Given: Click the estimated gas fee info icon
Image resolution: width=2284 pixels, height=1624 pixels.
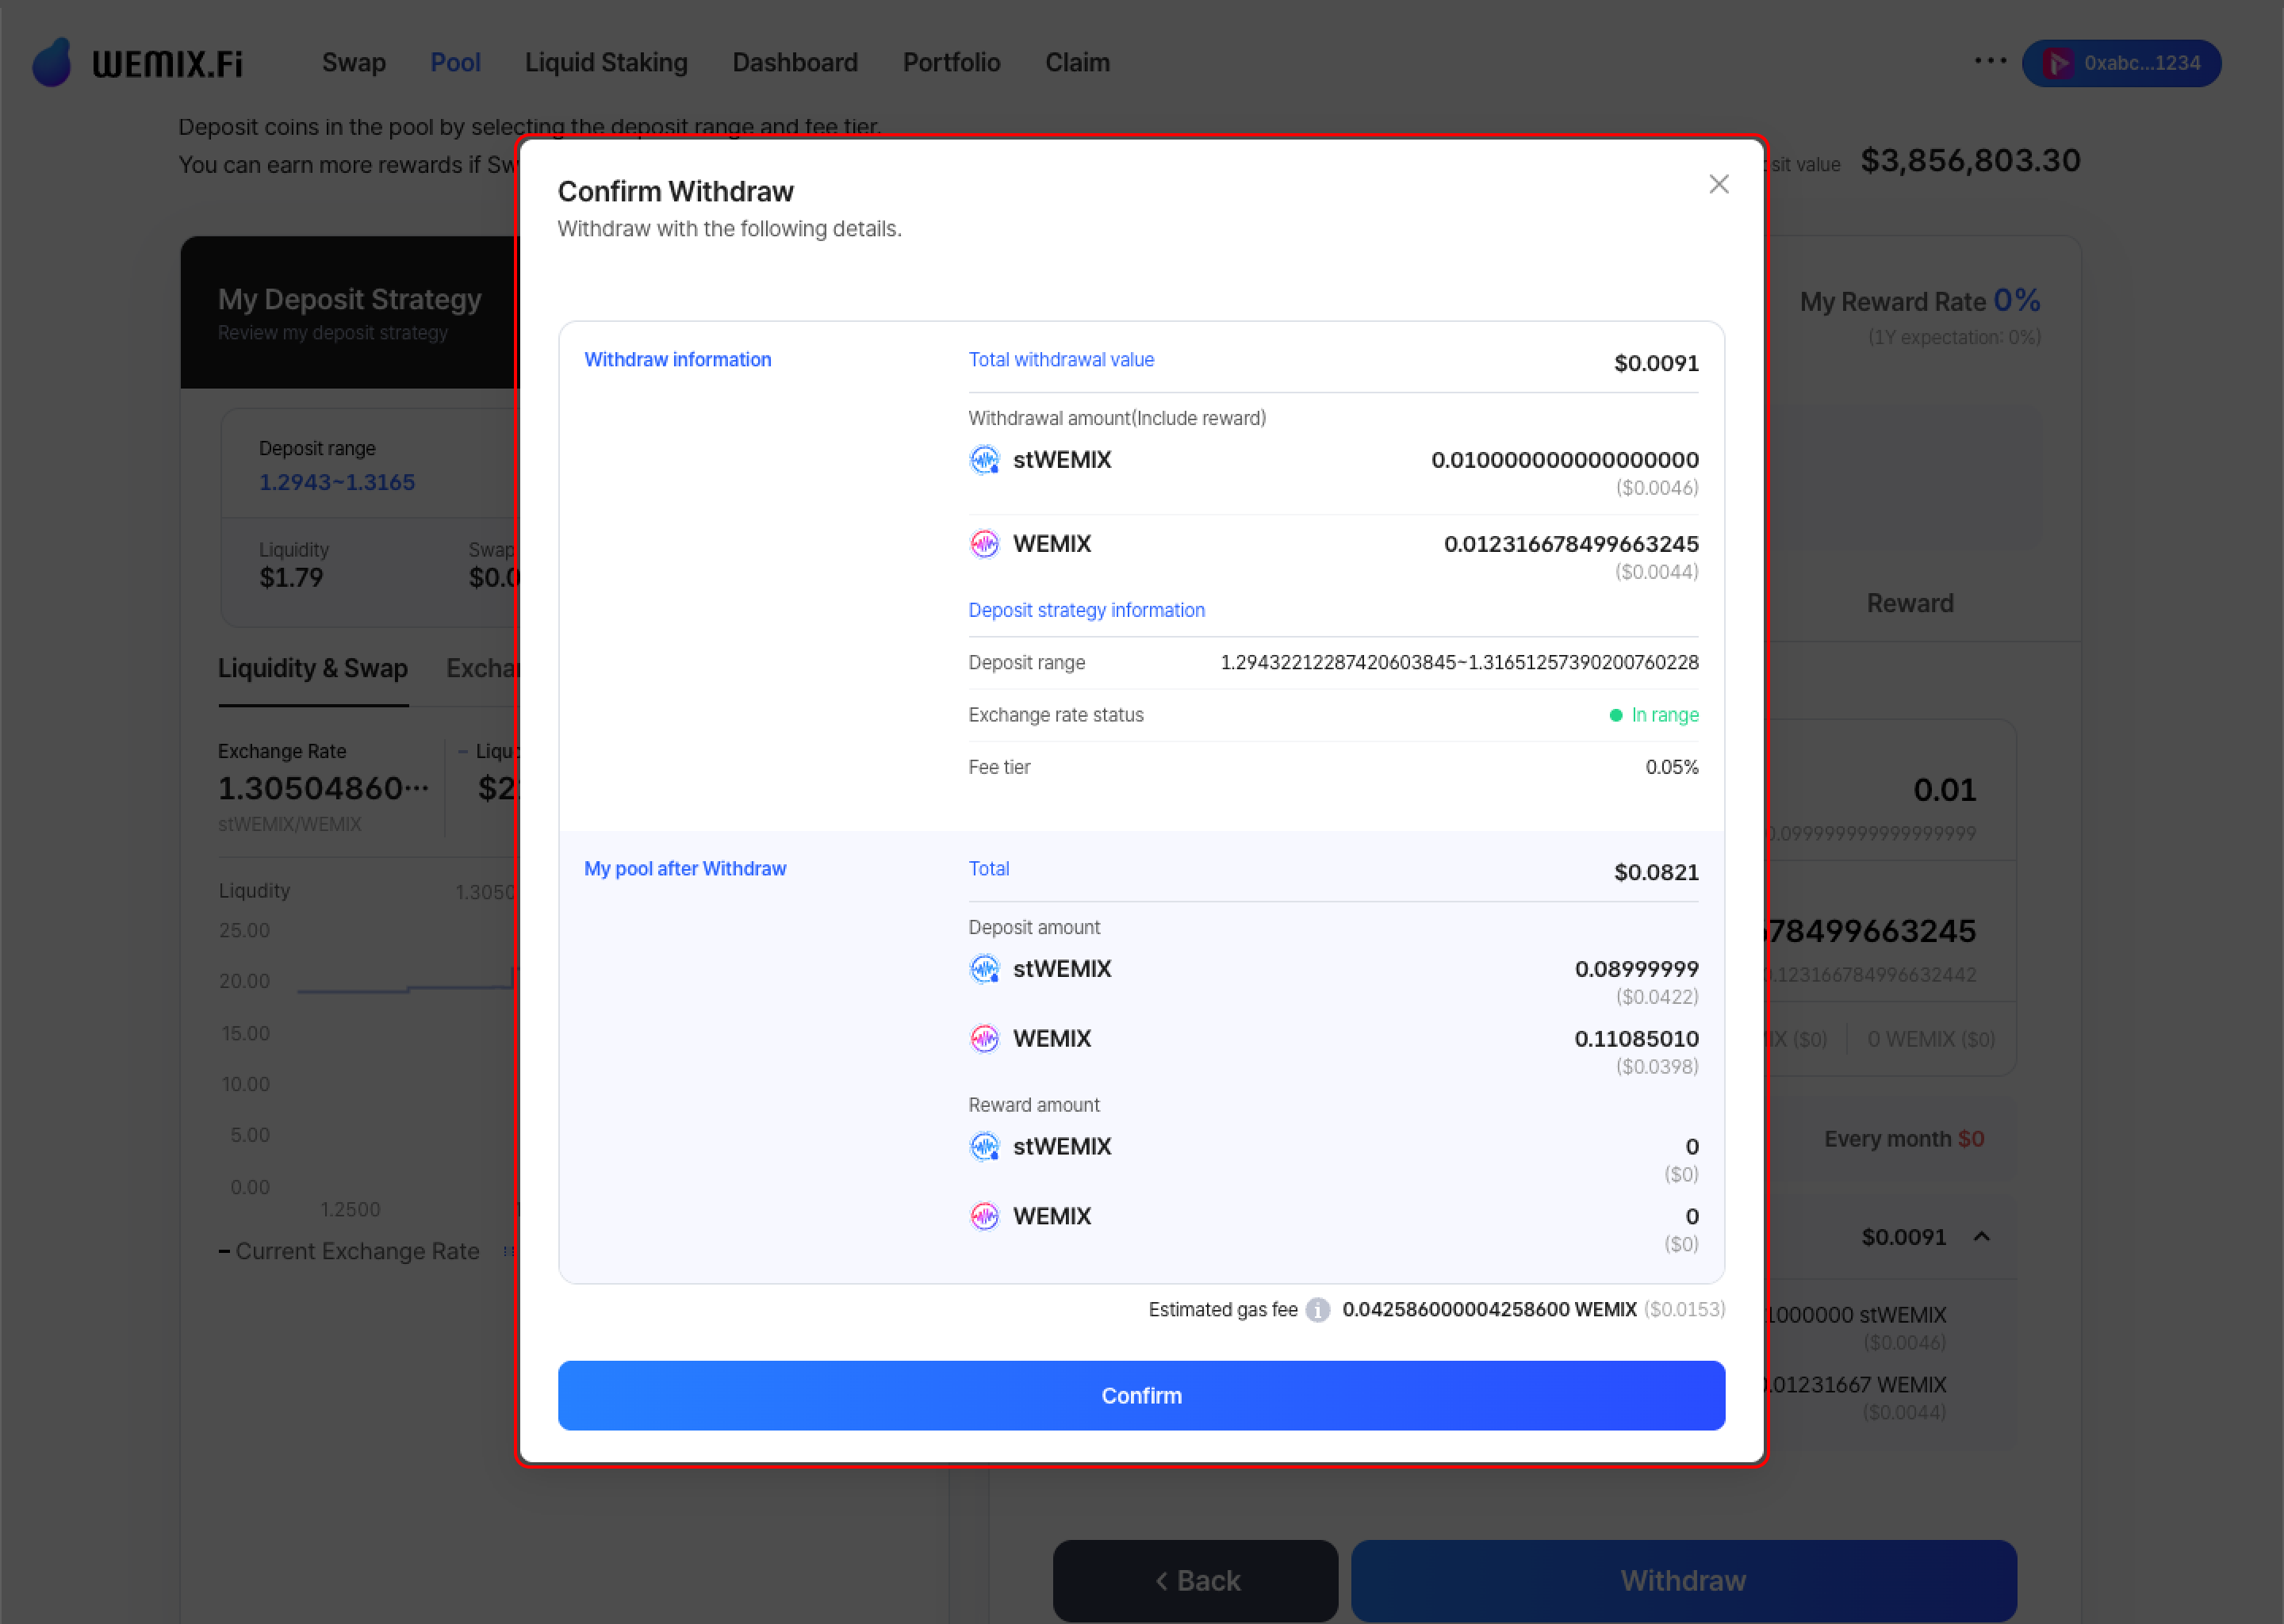Looking at the screenshot, I should point(1318,1310).
